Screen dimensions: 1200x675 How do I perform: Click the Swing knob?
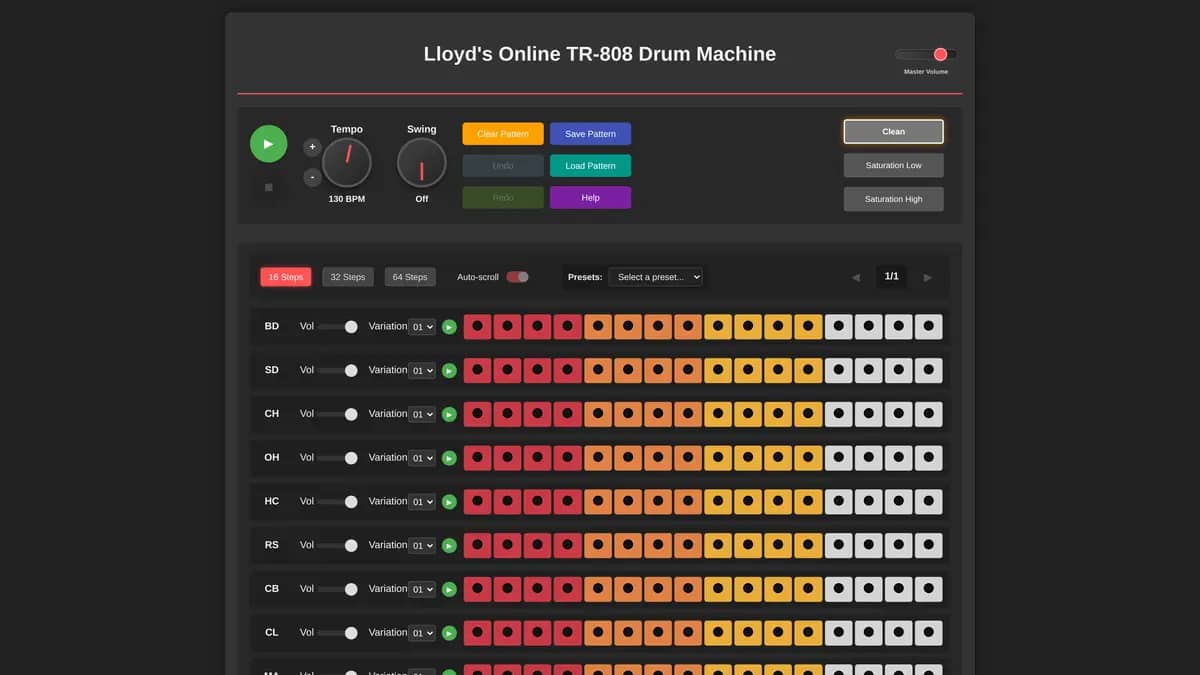422,163
